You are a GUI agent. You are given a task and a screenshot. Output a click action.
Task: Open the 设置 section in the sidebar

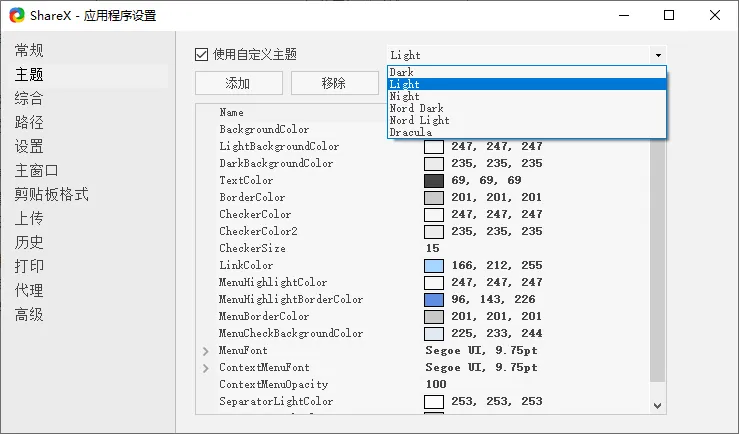tap(29, 146)
